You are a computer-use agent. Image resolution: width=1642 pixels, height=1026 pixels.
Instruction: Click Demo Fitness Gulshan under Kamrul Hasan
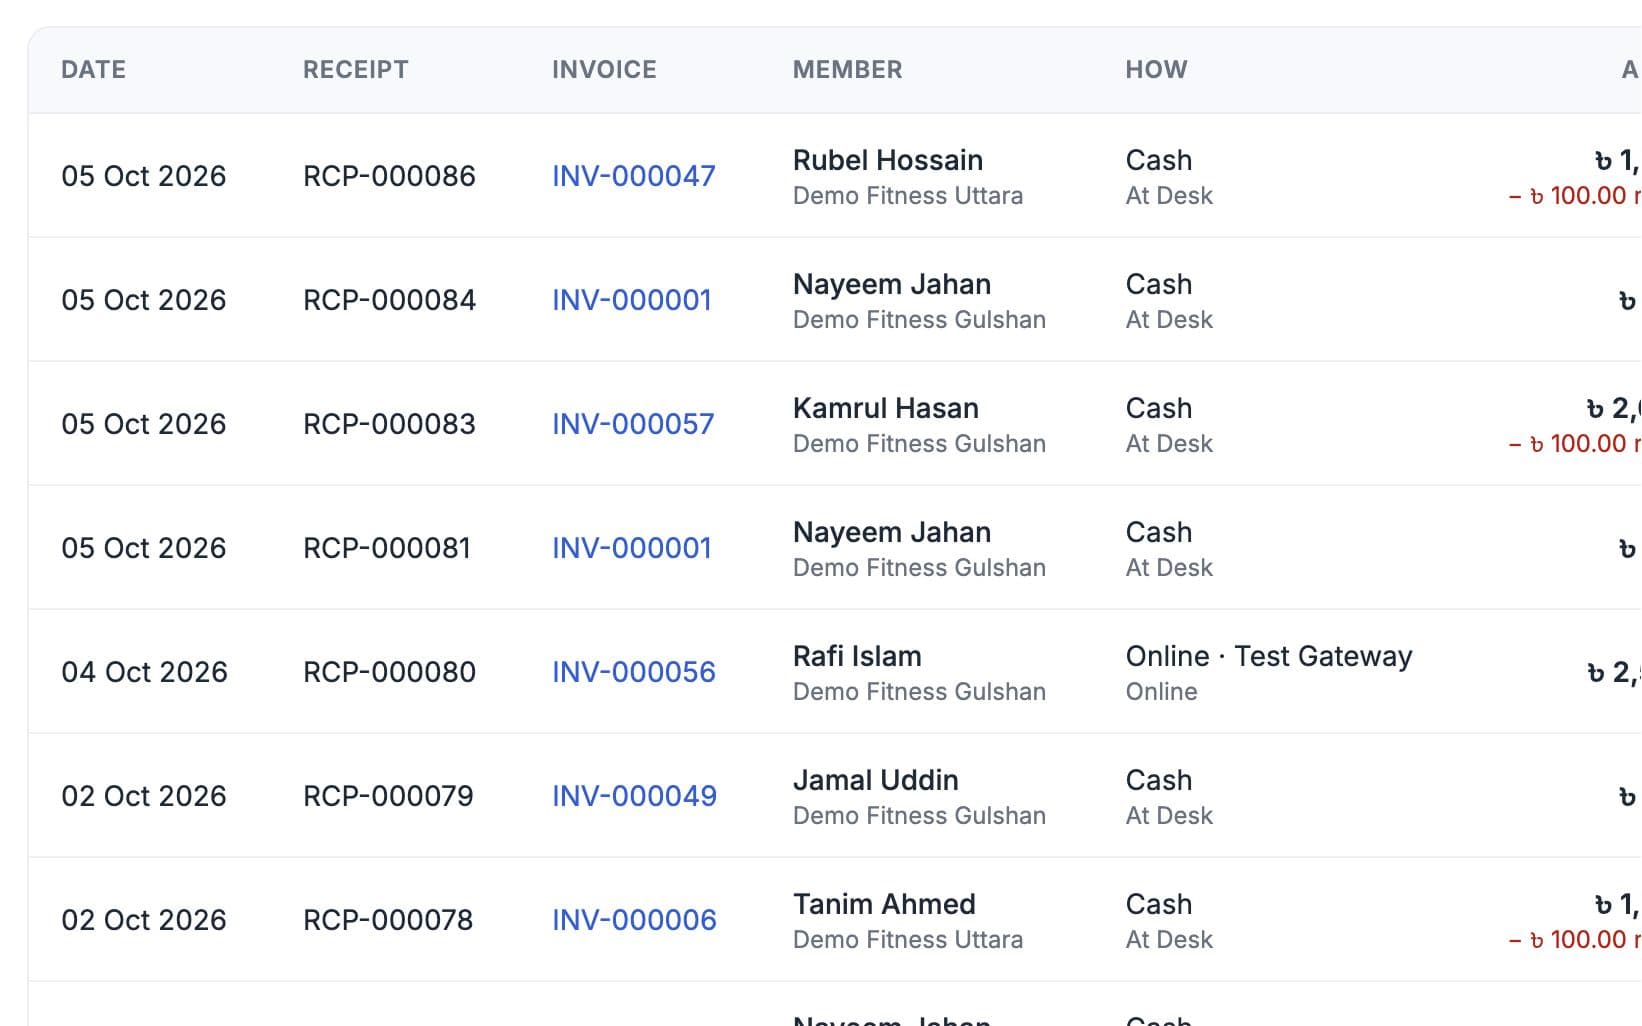pyautogui.click(x=919, y=444)
